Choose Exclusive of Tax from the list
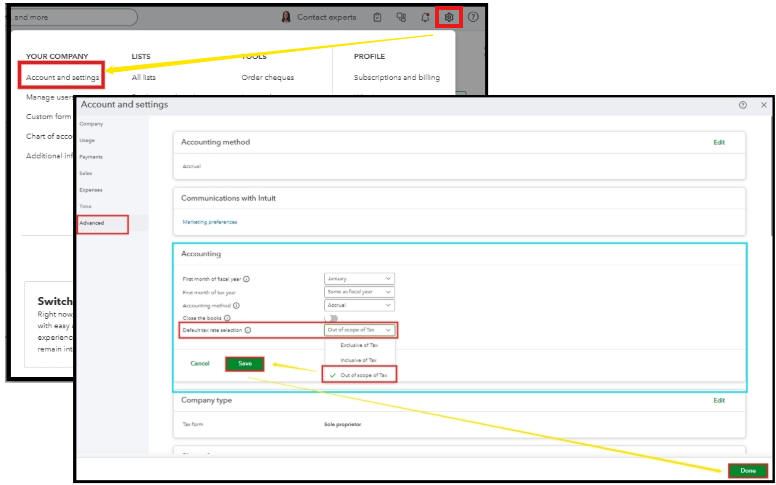Image resolution: width=776 pixels, height=485 pixels. (x=359, y=345)
